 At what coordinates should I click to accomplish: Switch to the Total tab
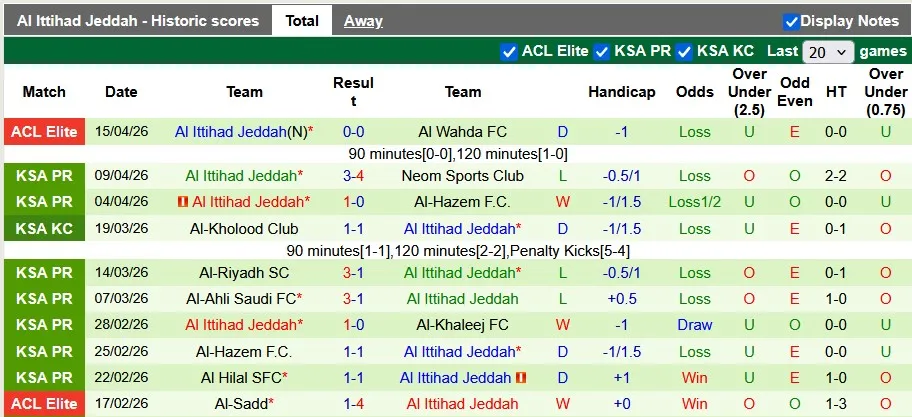pos(302,20)
